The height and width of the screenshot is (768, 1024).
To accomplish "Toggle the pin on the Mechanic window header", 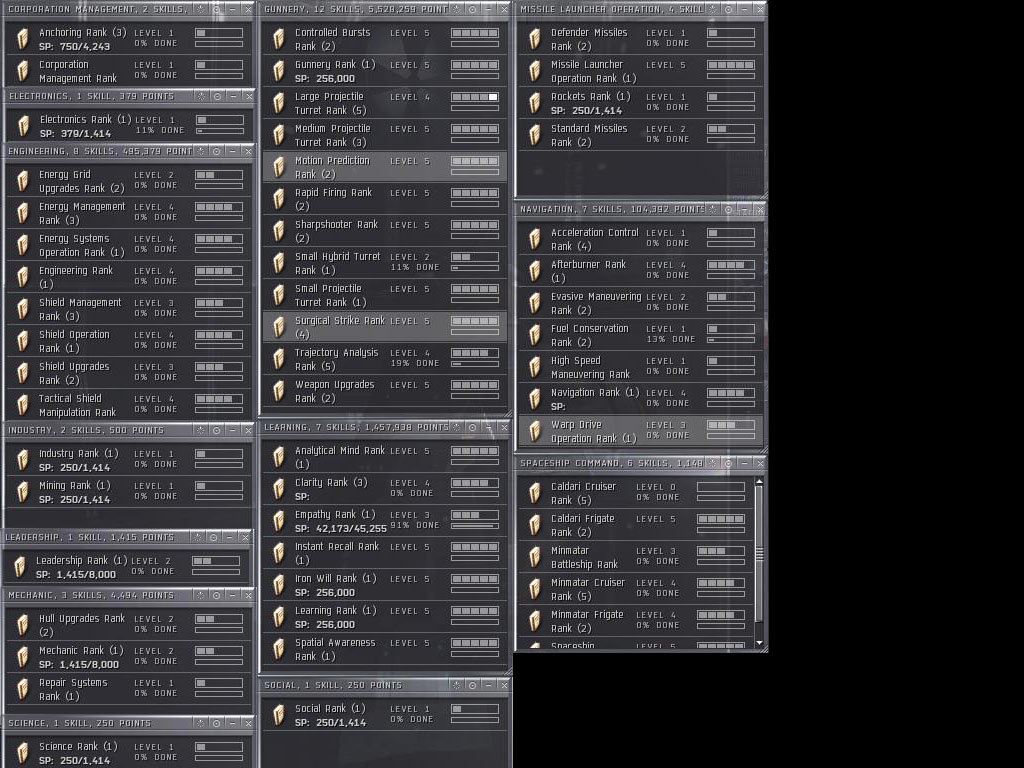I will 216,595.
